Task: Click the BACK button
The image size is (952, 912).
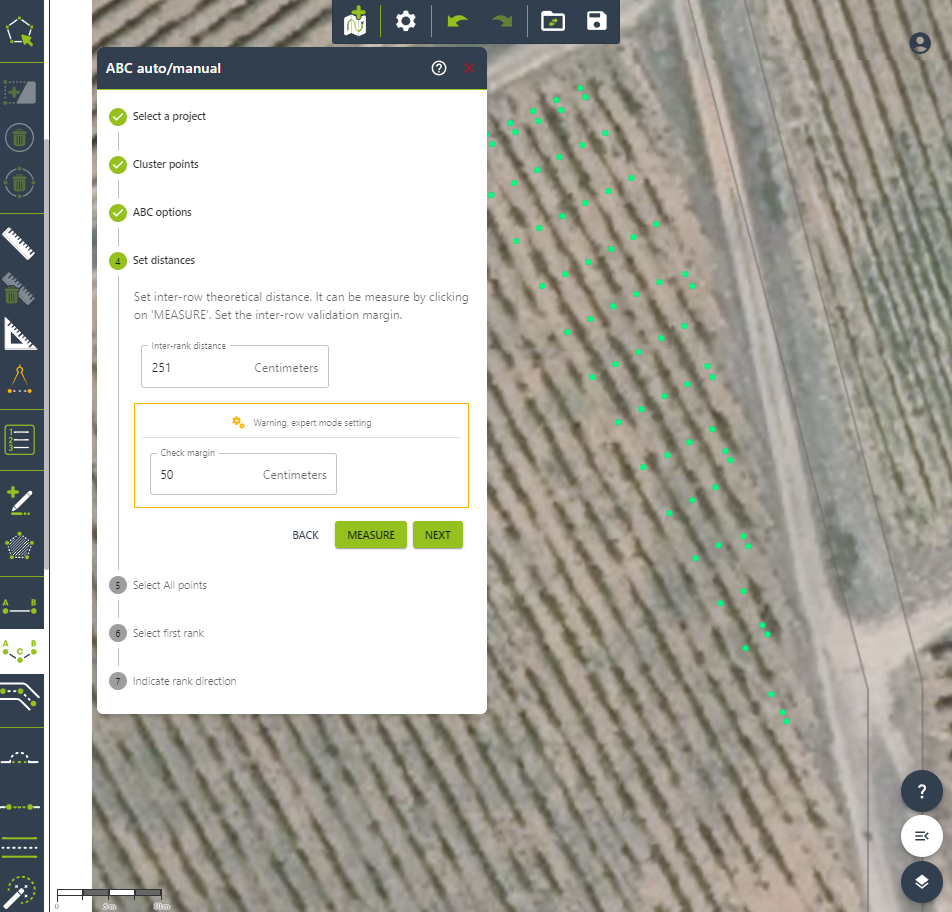Action: (x=305, y=535)
